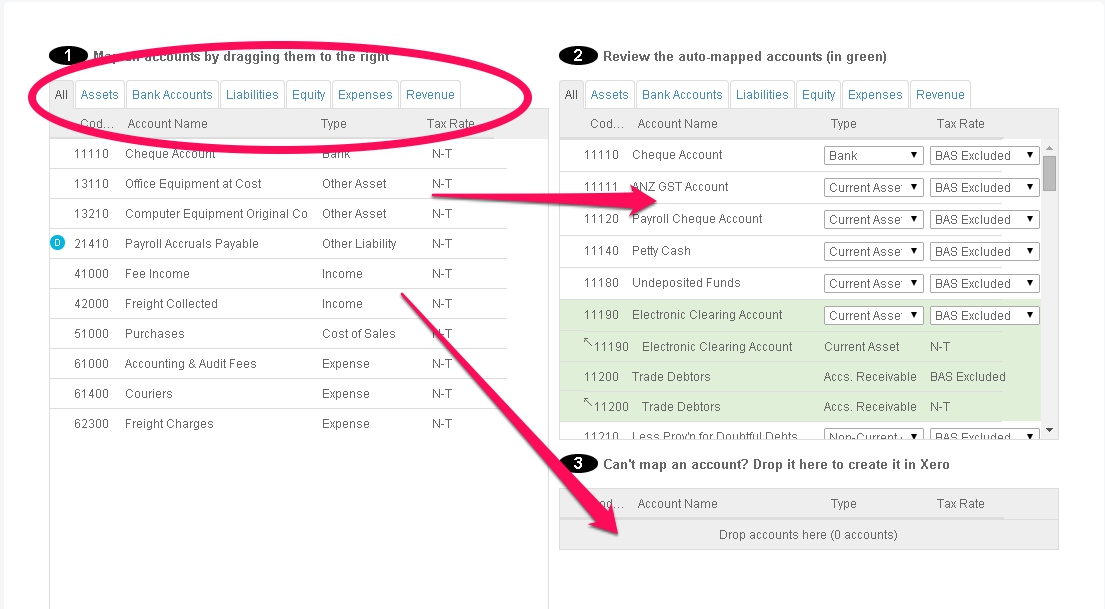Select the Liabilities tab in the left panel
This screenshot has width=1105, height=609.
point(252,95)
